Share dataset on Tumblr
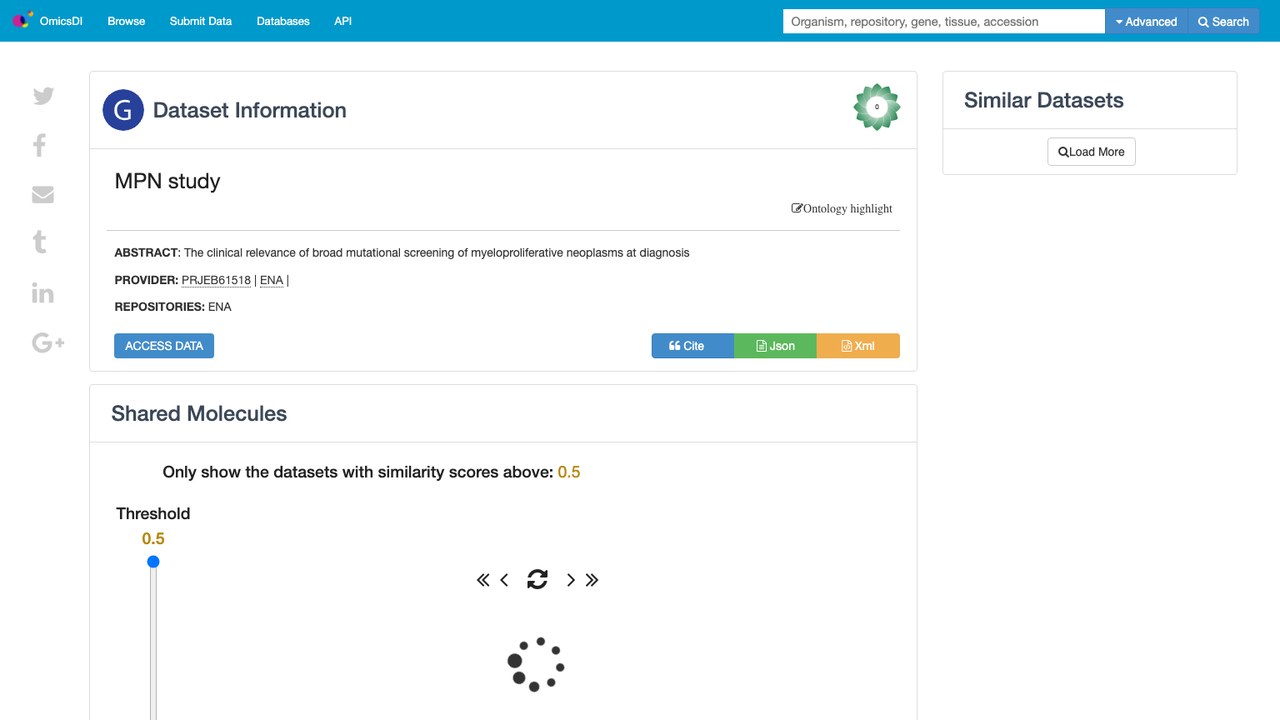Screen dimensions: 1280x720 pos(40,242)
